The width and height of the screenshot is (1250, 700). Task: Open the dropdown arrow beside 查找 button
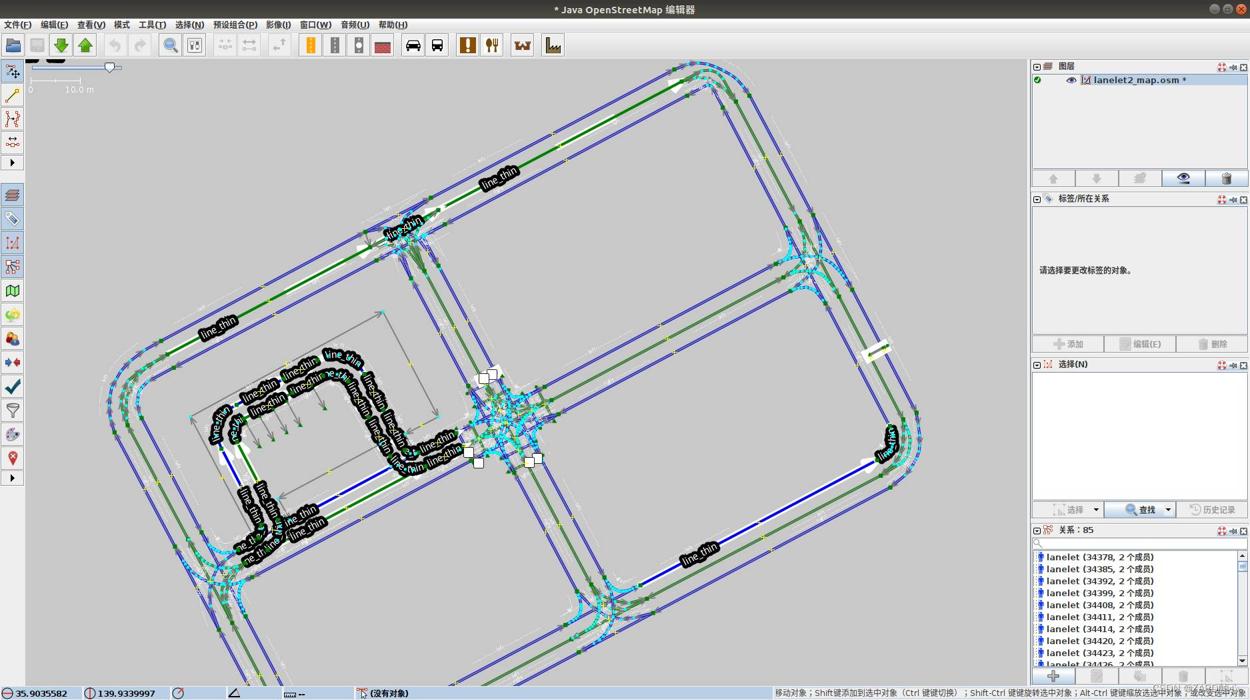tap(1167, 510)
